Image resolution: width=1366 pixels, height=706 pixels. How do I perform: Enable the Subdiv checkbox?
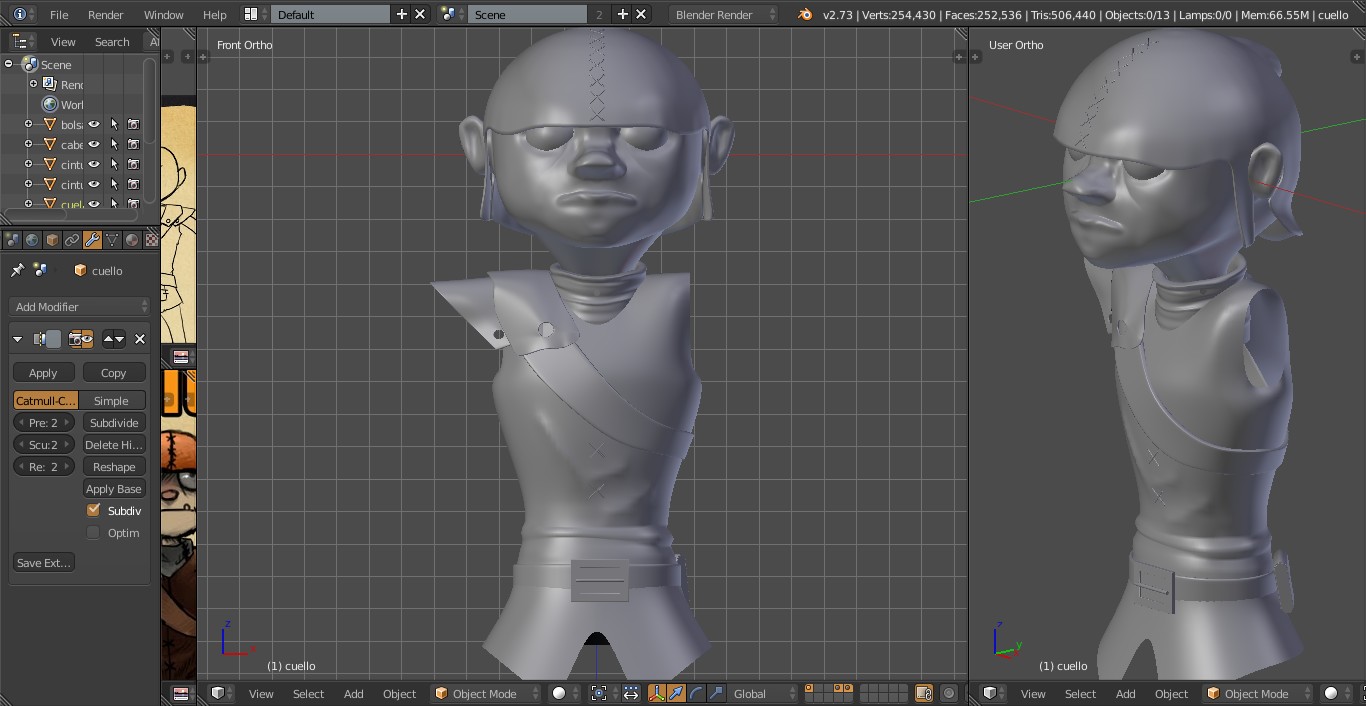[94, 510]
